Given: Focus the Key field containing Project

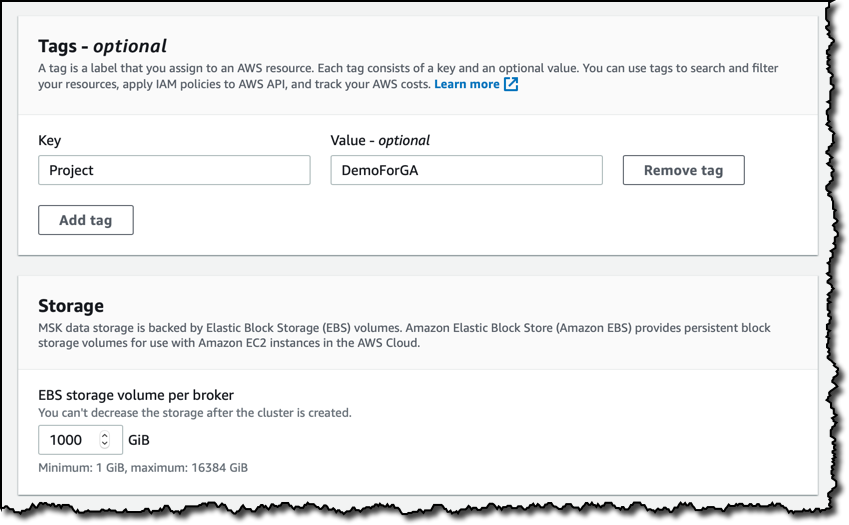Looking at the screenshot, I should click(174, 170).
